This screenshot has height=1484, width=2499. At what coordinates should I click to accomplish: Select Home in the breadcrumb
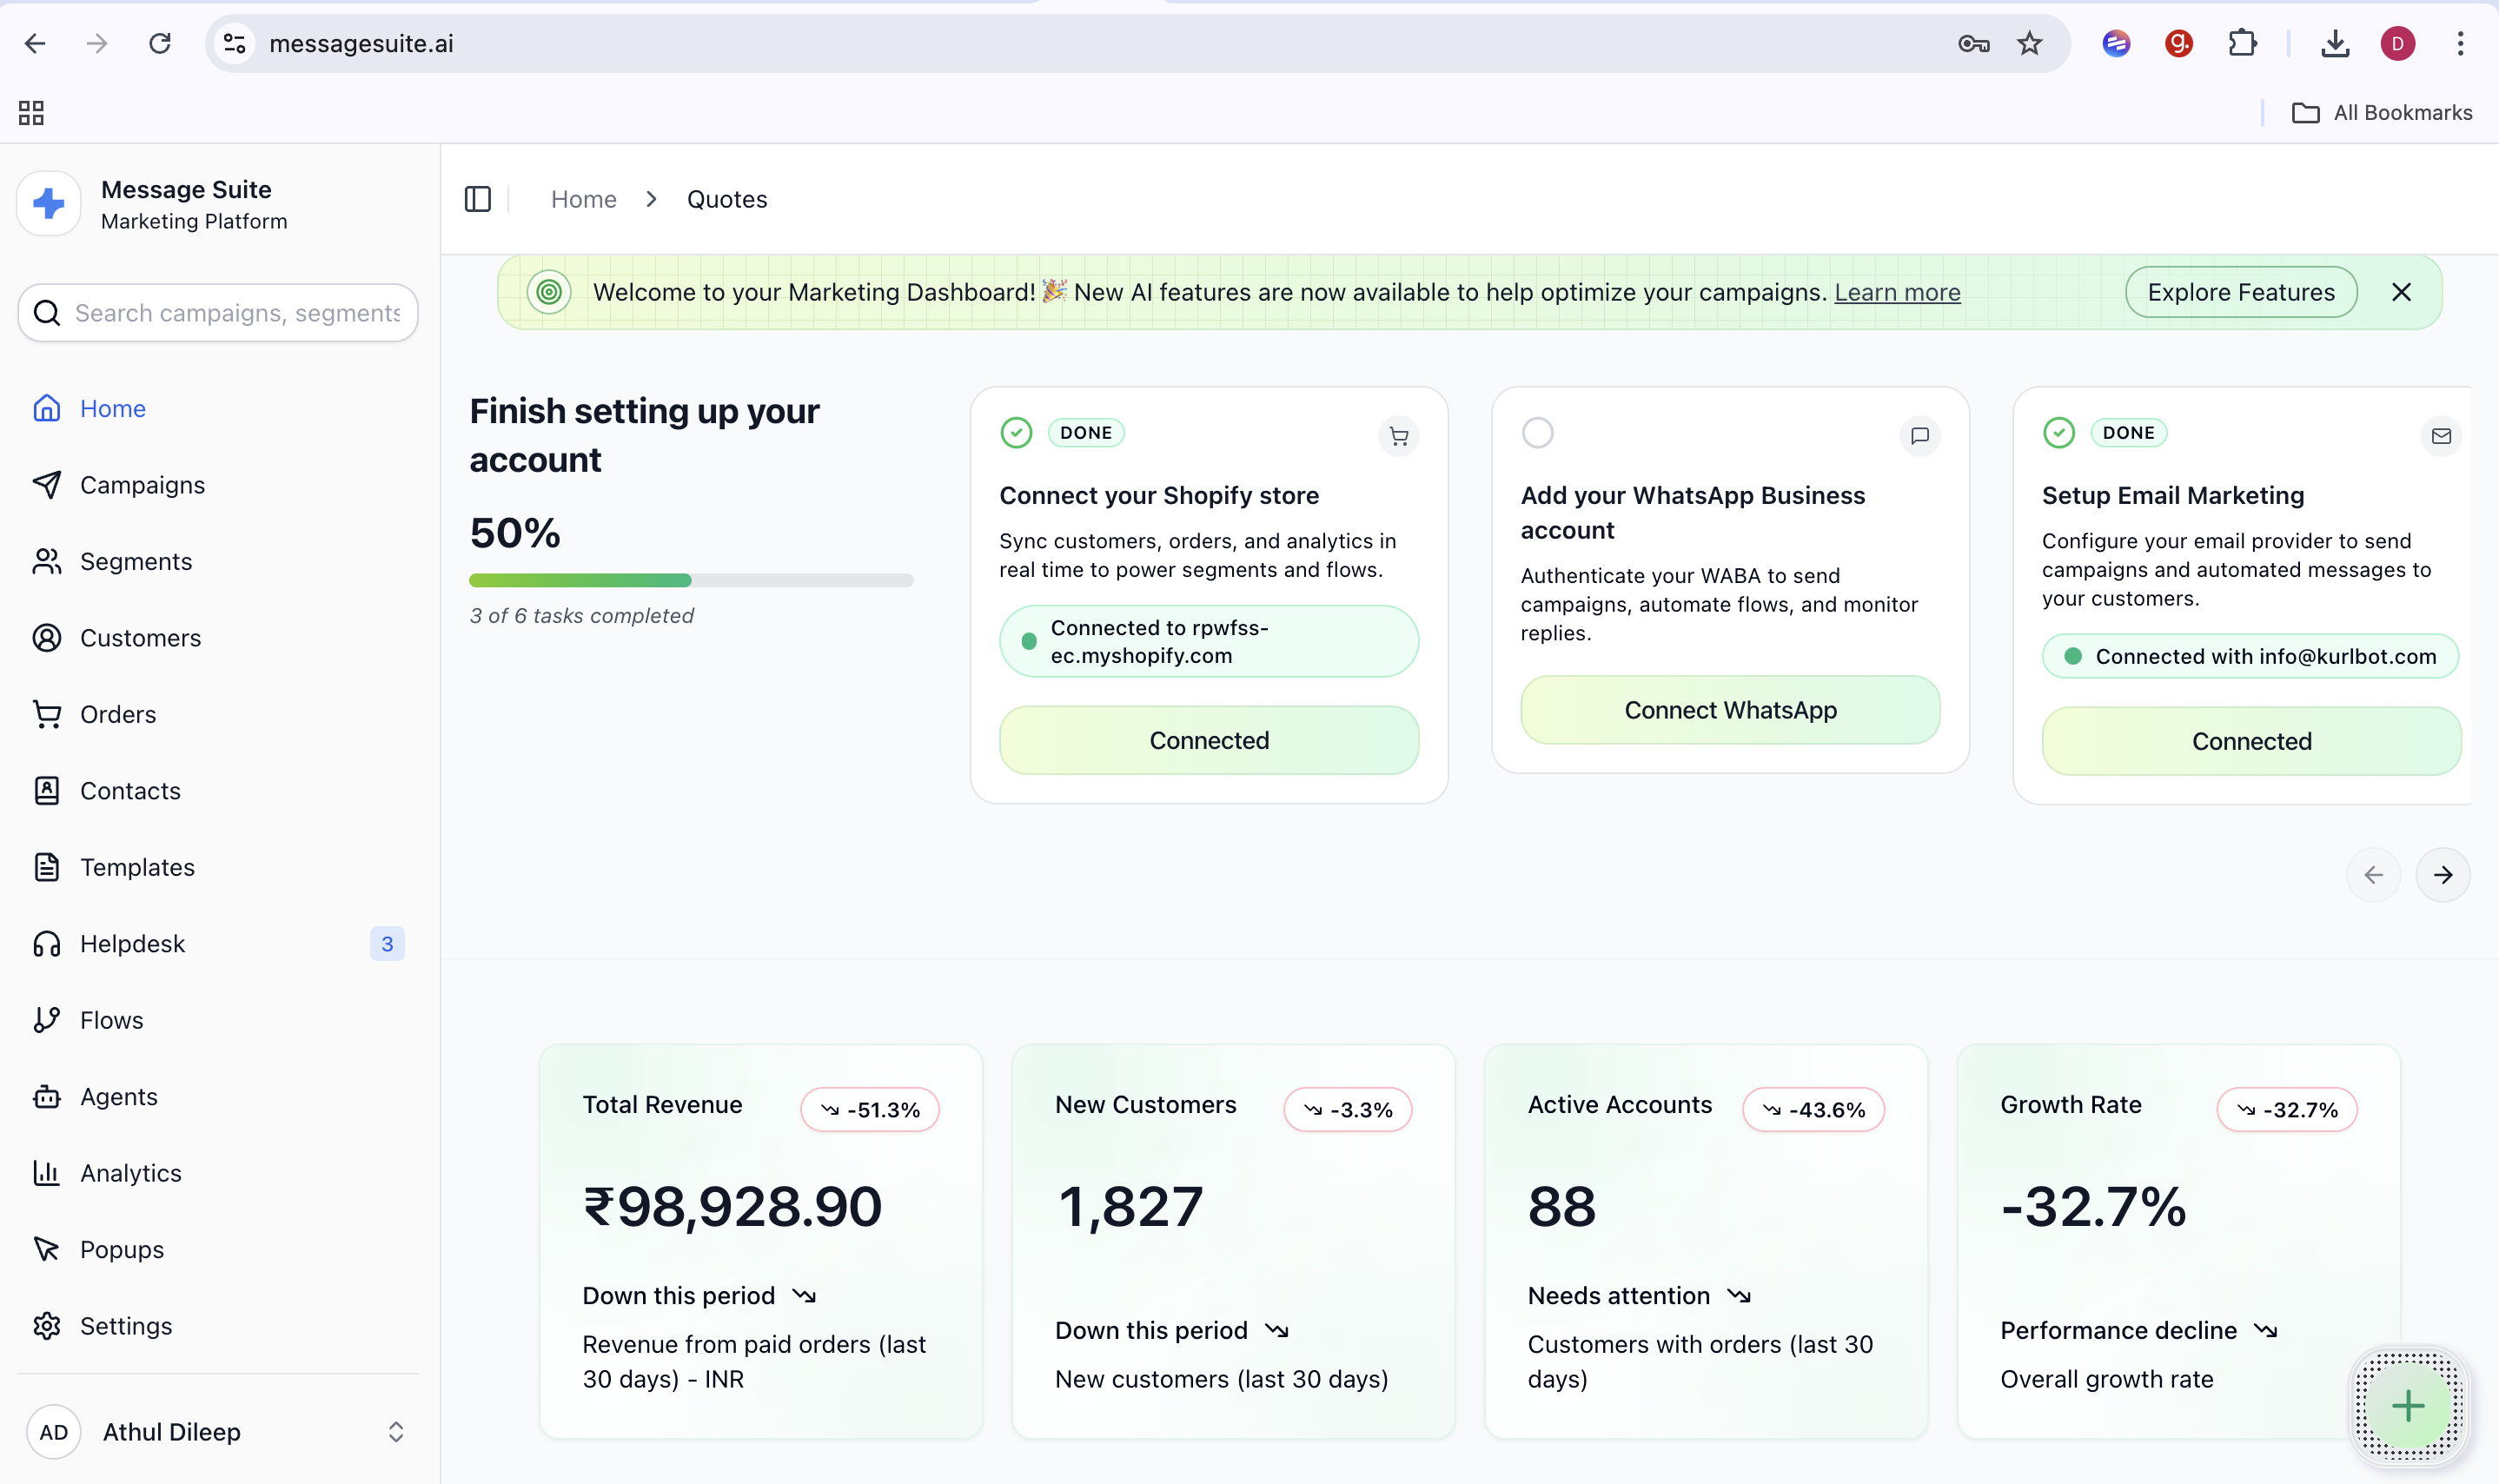[583, 199]
